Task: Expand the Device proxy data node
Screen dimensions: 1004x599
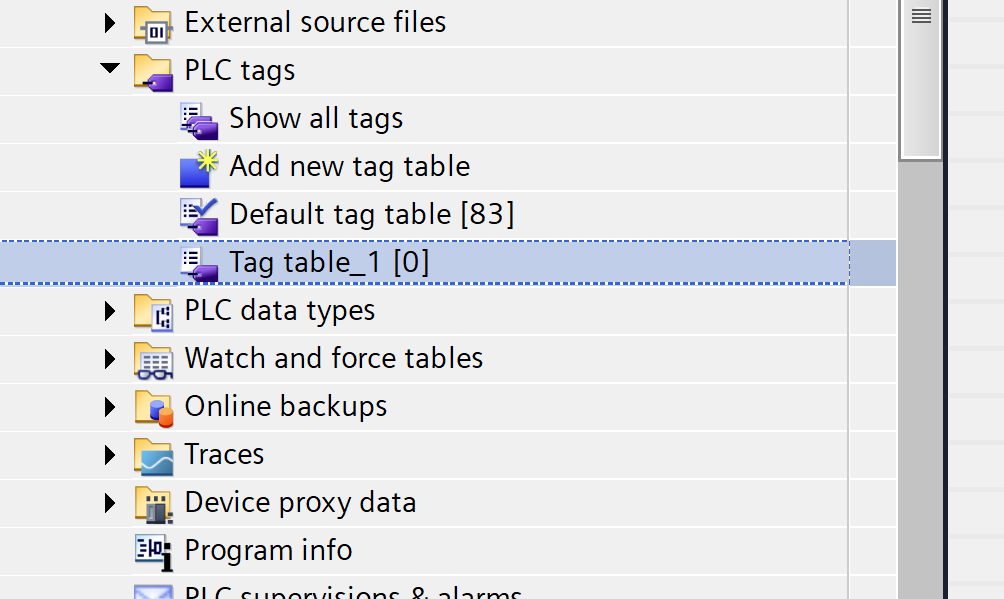Action: [x=110, y=503]
